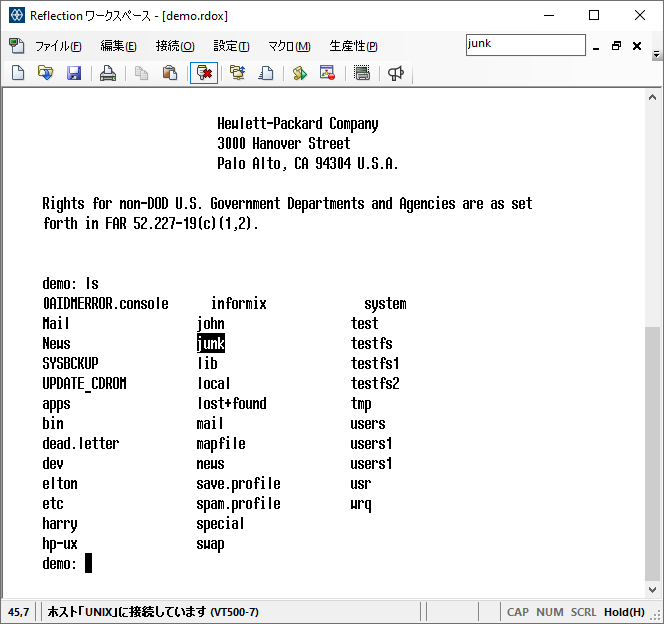Click the system entry in listing
This screenshot has width=664, height=624.
[x=385, y=304]
